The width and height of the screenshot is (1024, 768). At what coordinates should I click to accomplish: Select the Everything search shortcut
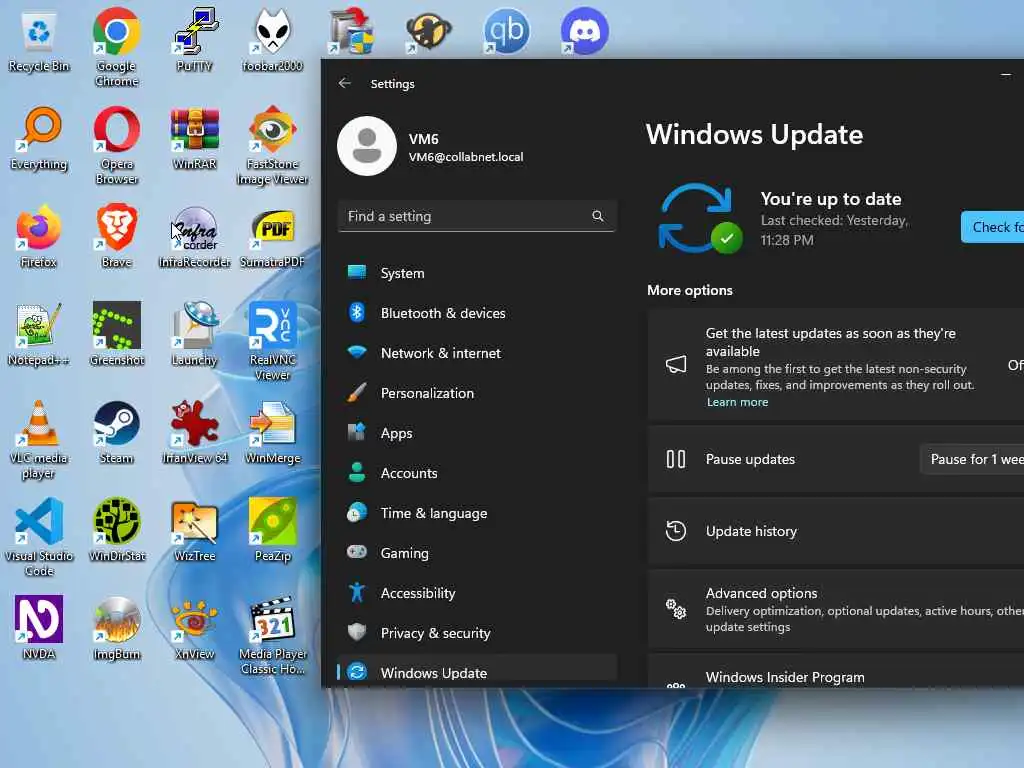[x=39, y=139]
